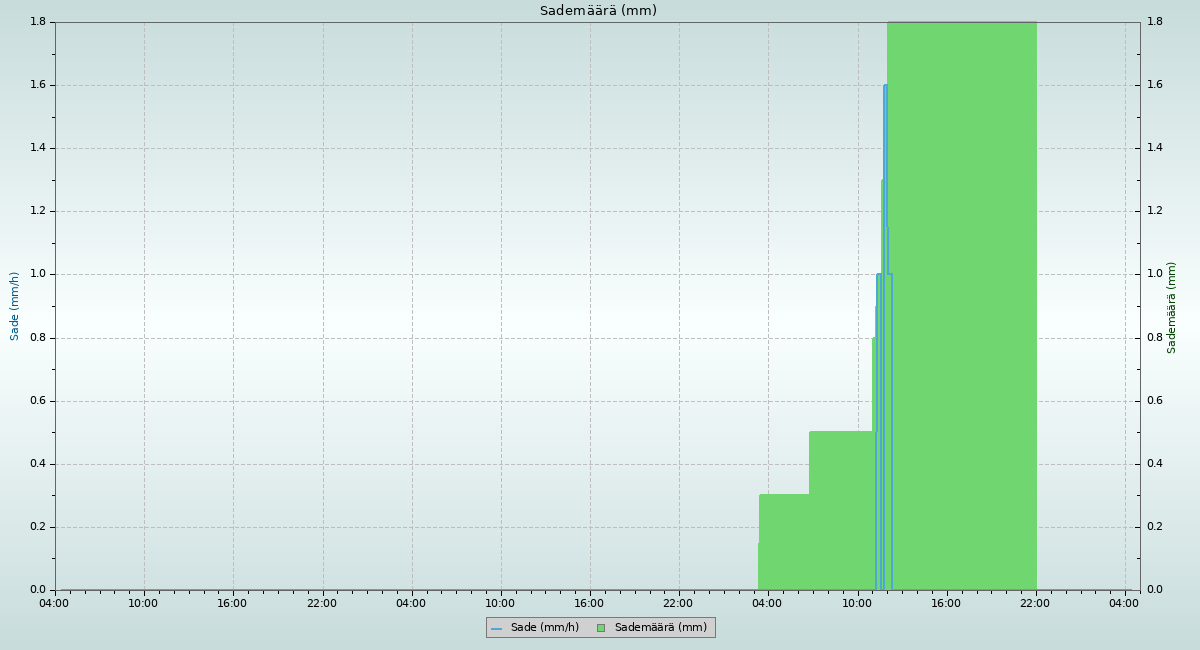Click the first 04:00 label on the time axis

point(54,603)
